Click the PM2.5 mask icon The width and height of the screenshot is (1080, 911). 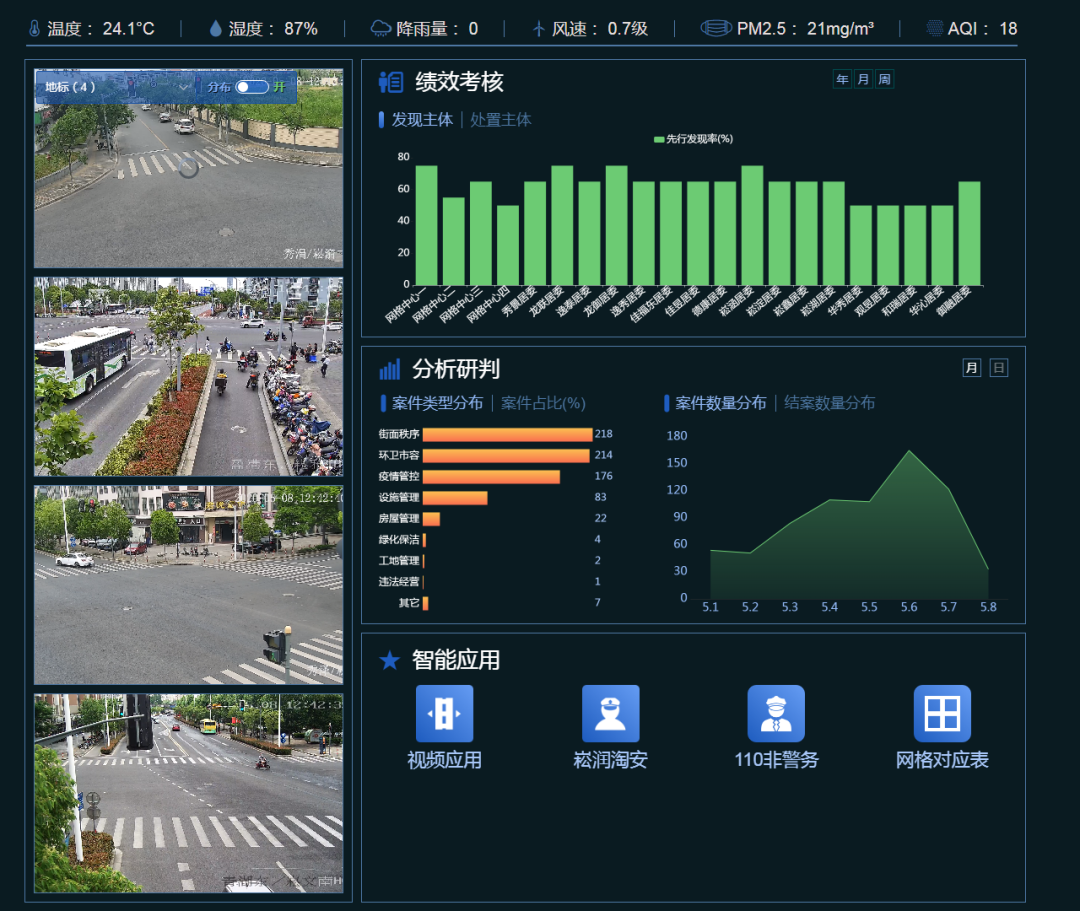[x=716, y=29]
